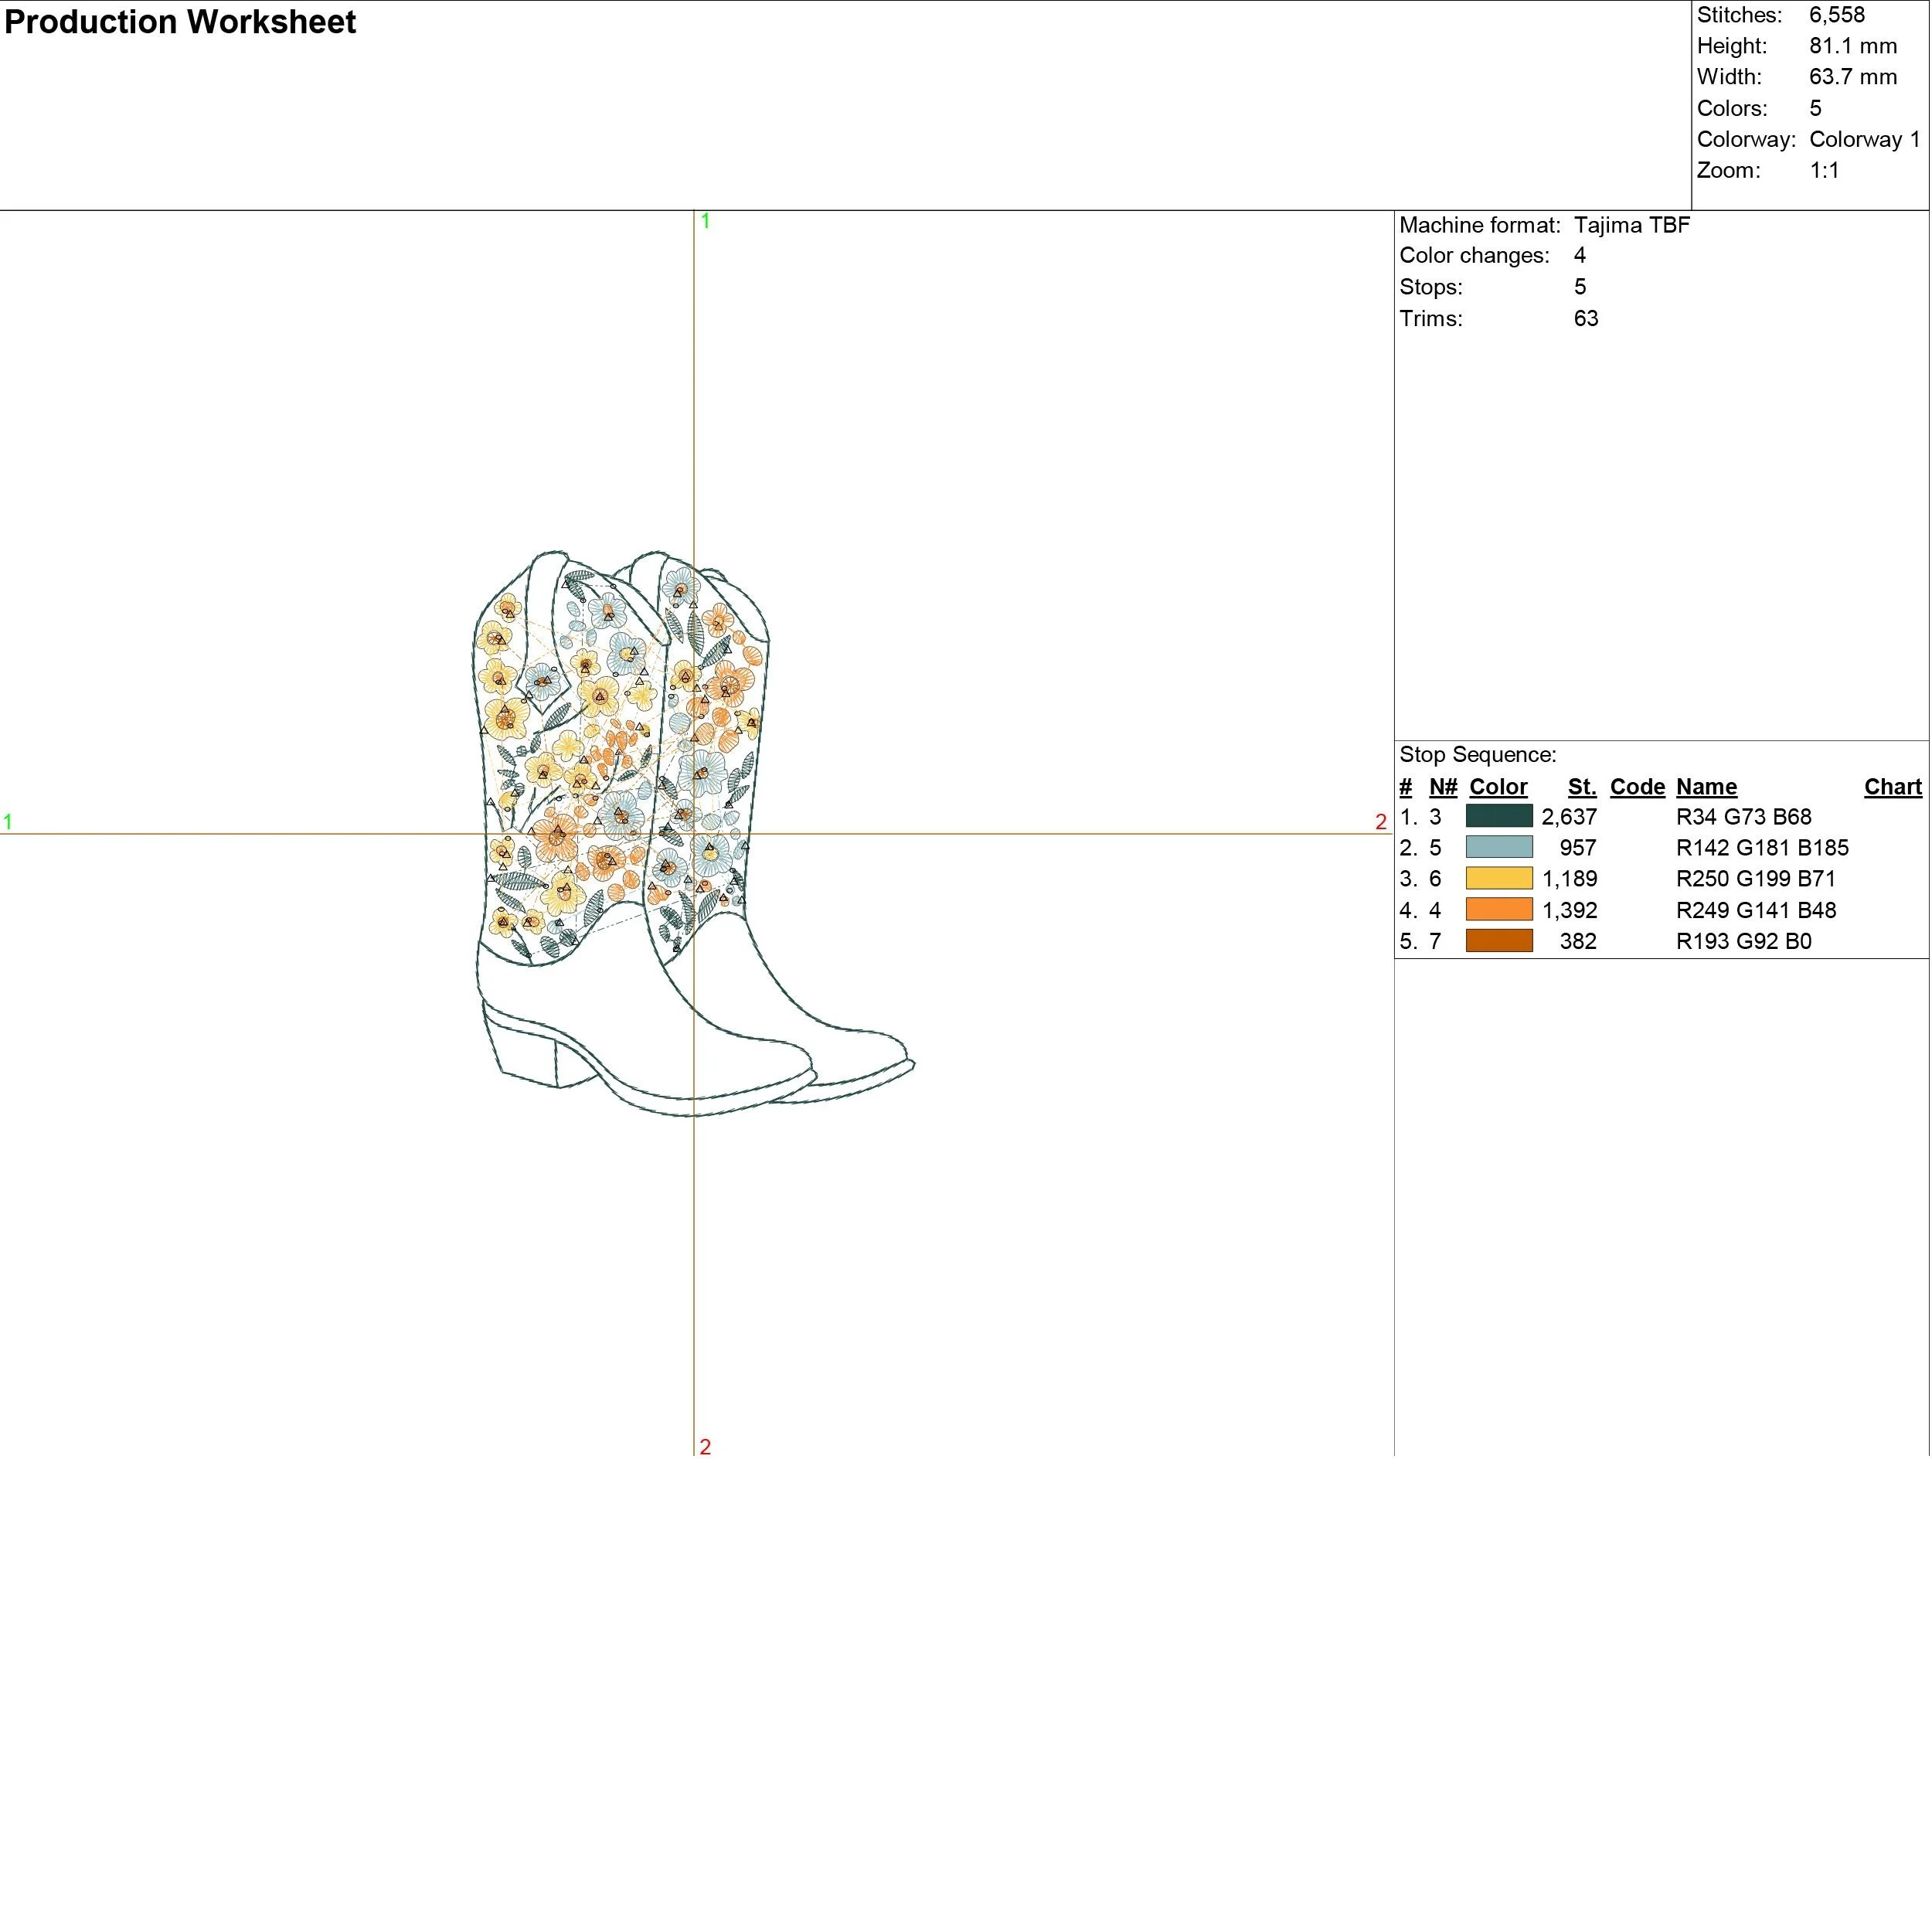
Task: Click the red 2 marker at bottom
Action: click(705, 1446)
